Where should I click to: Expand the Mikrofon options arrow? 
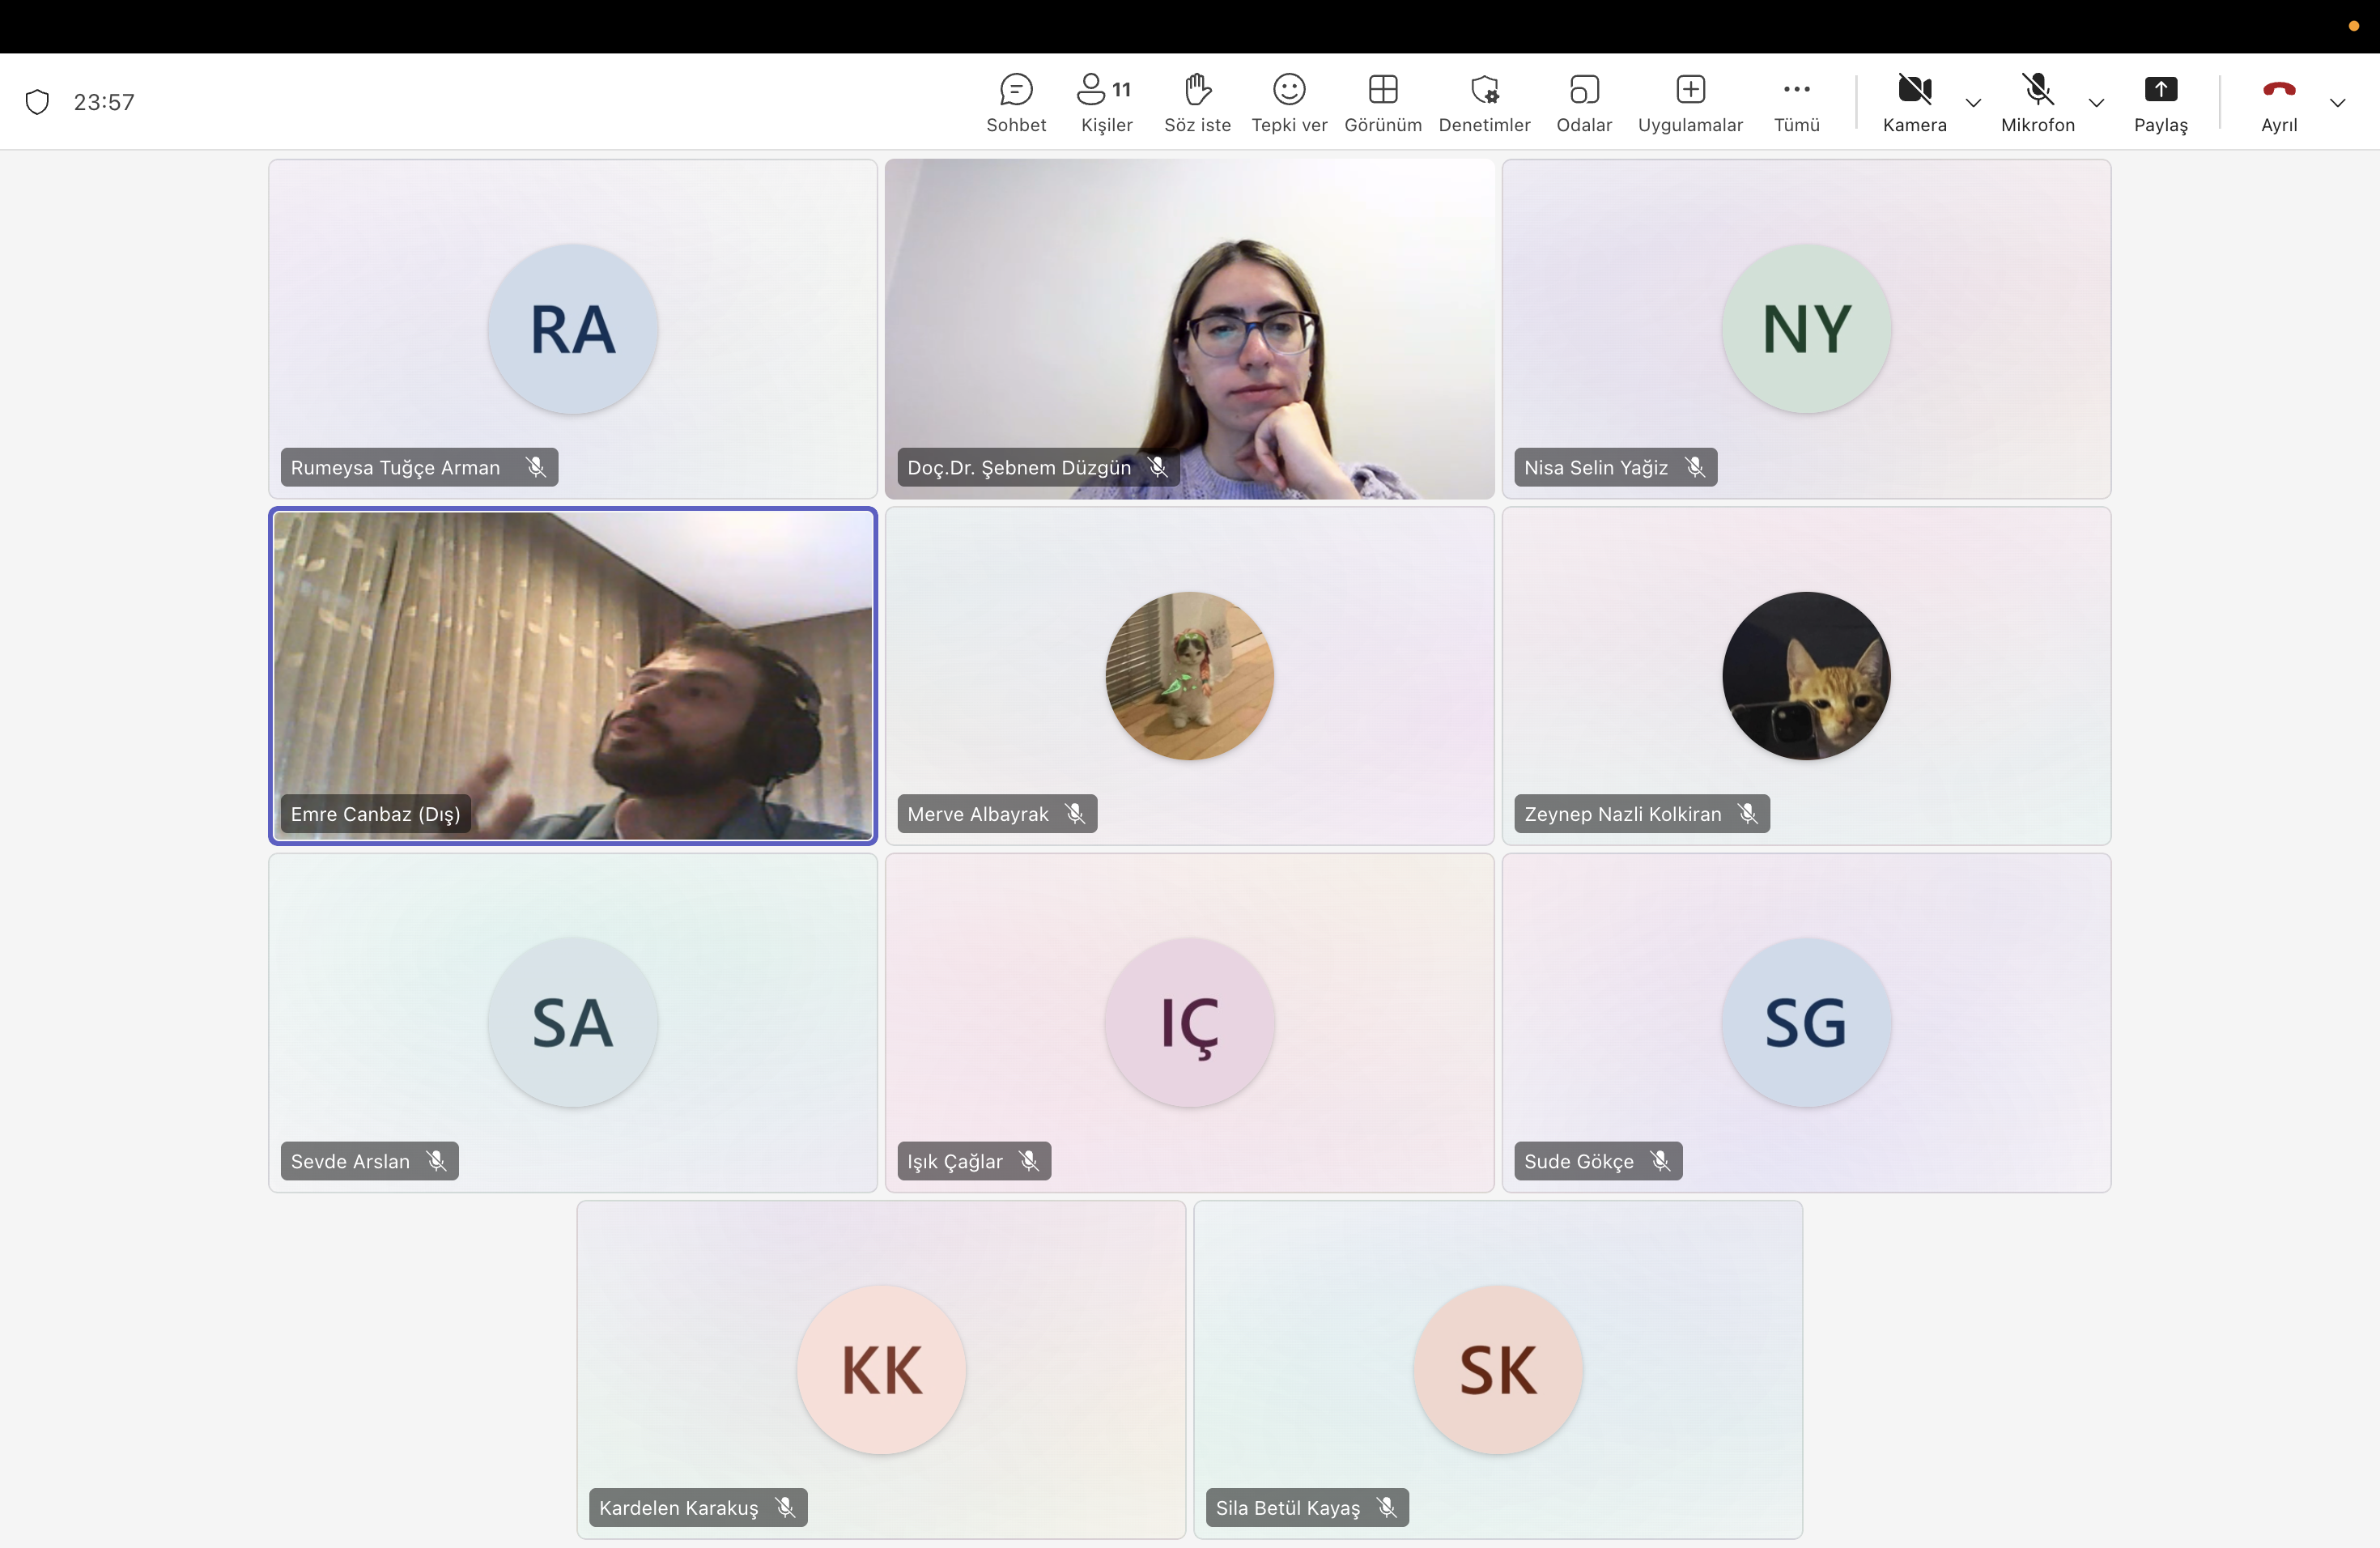pyautogui.click(x=2096, y=103)
